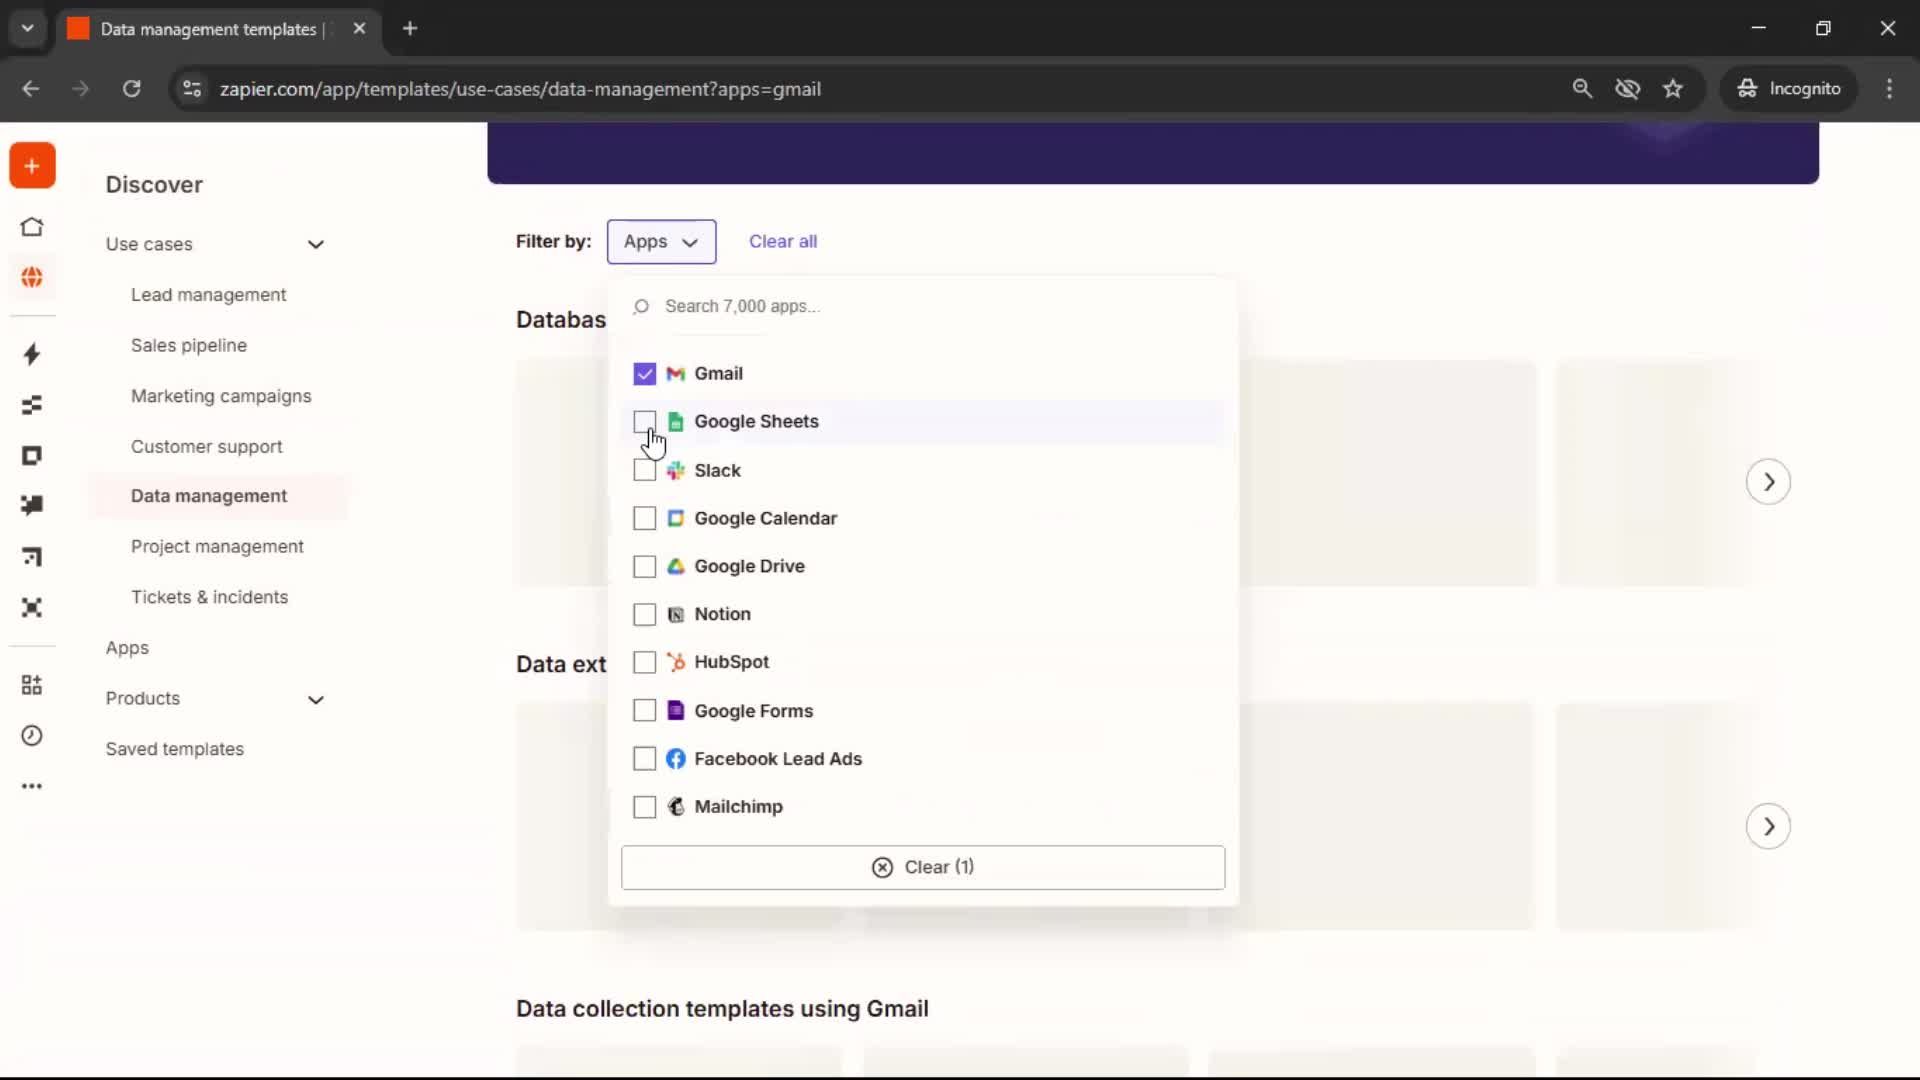Screen dimensions: 1920x1080
Task: Open Customer support use case
Action: (206, 447)
